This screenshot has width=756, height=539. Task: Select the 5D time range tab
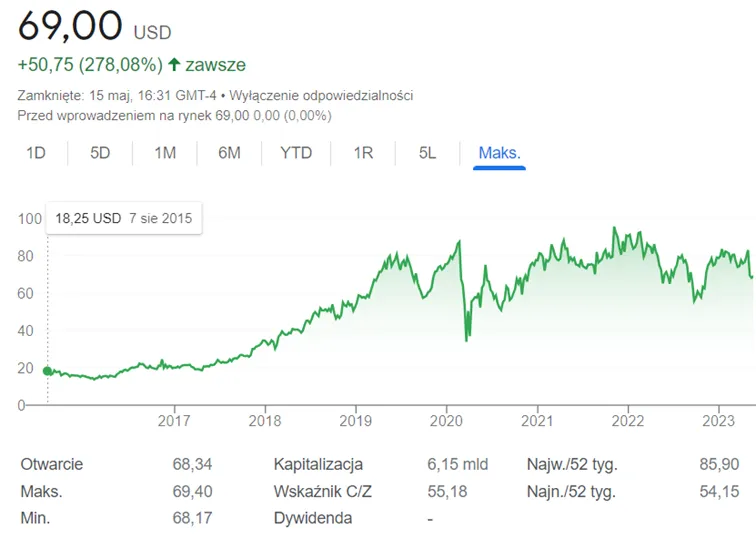(x=100, y=153)
